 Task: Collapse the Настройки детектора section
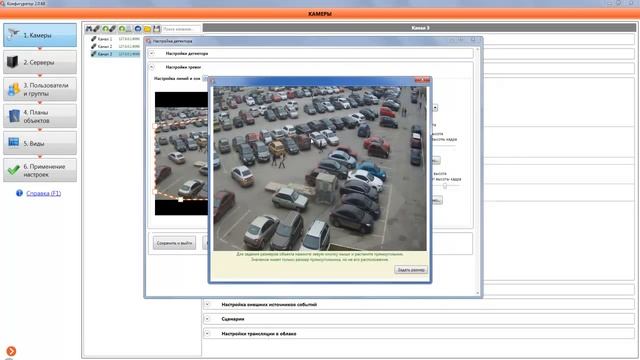tap(152, 53)
